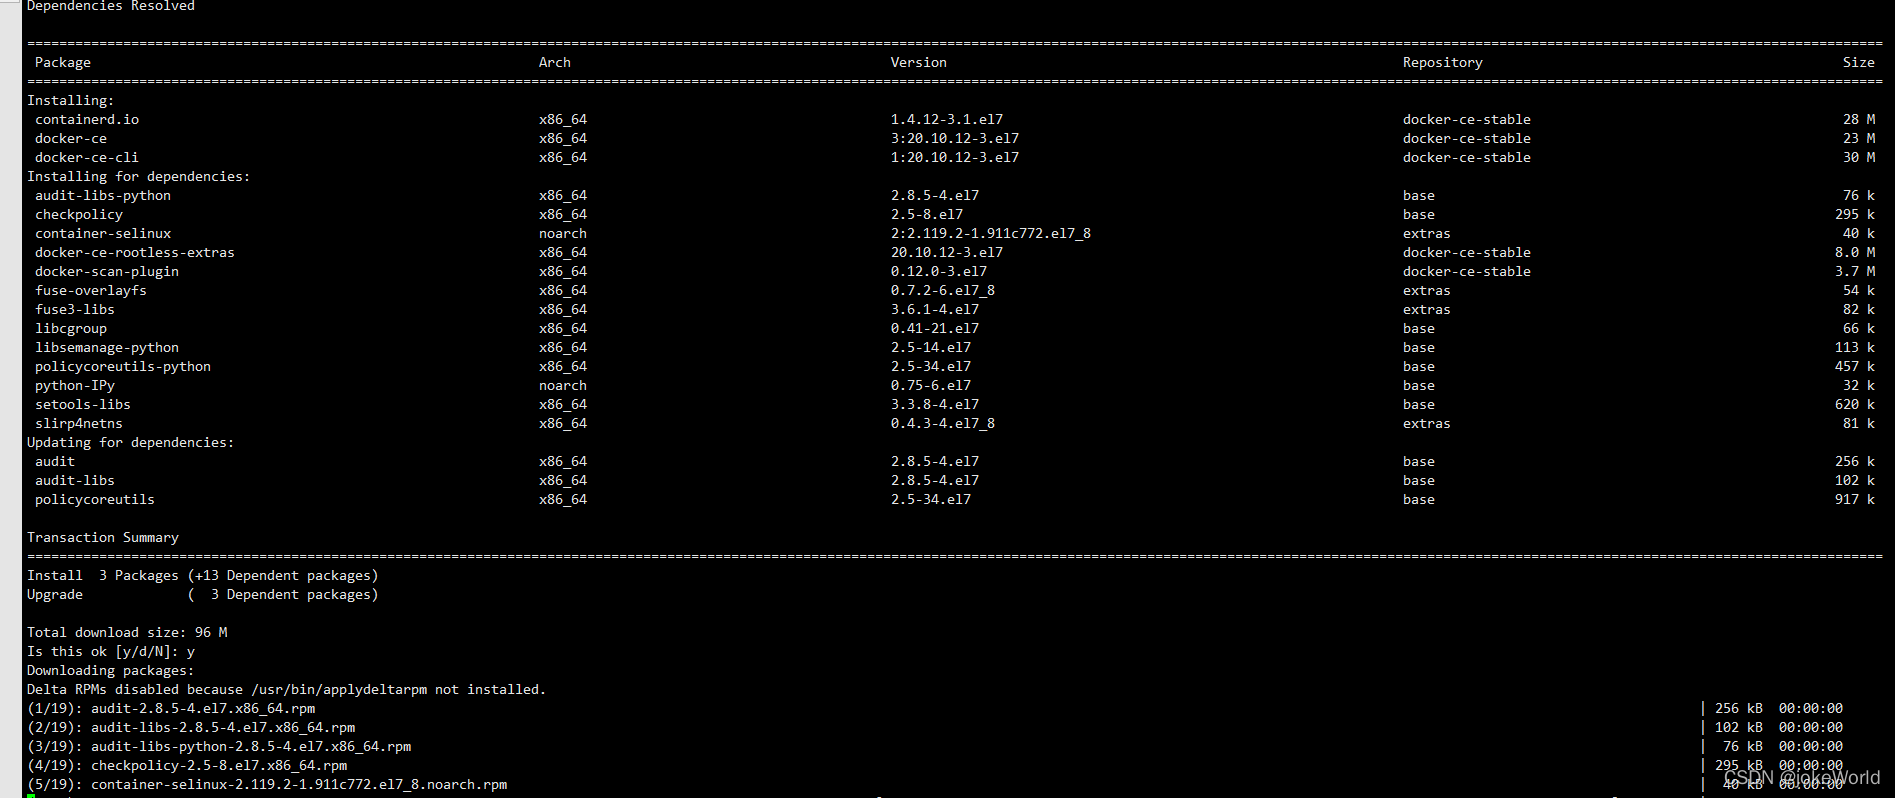Click the Installing: section heading

71,100
